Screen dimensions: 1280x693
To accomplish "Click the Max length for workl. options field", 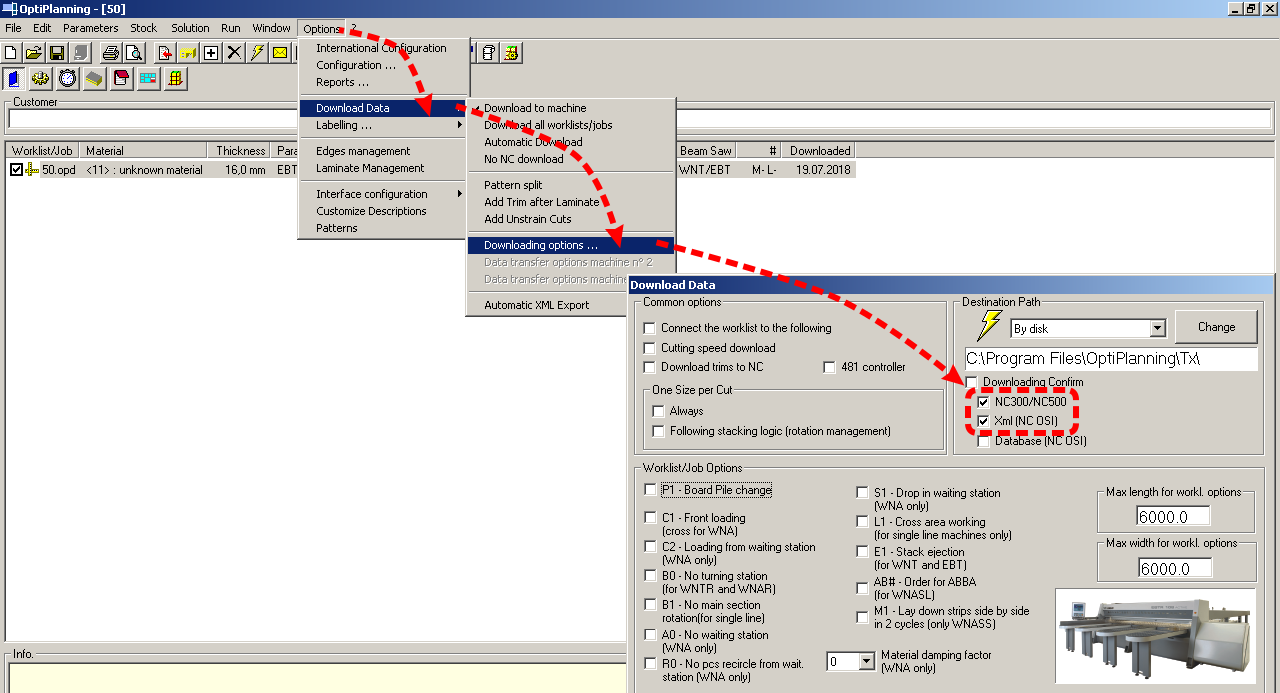I will point(1174,516).
